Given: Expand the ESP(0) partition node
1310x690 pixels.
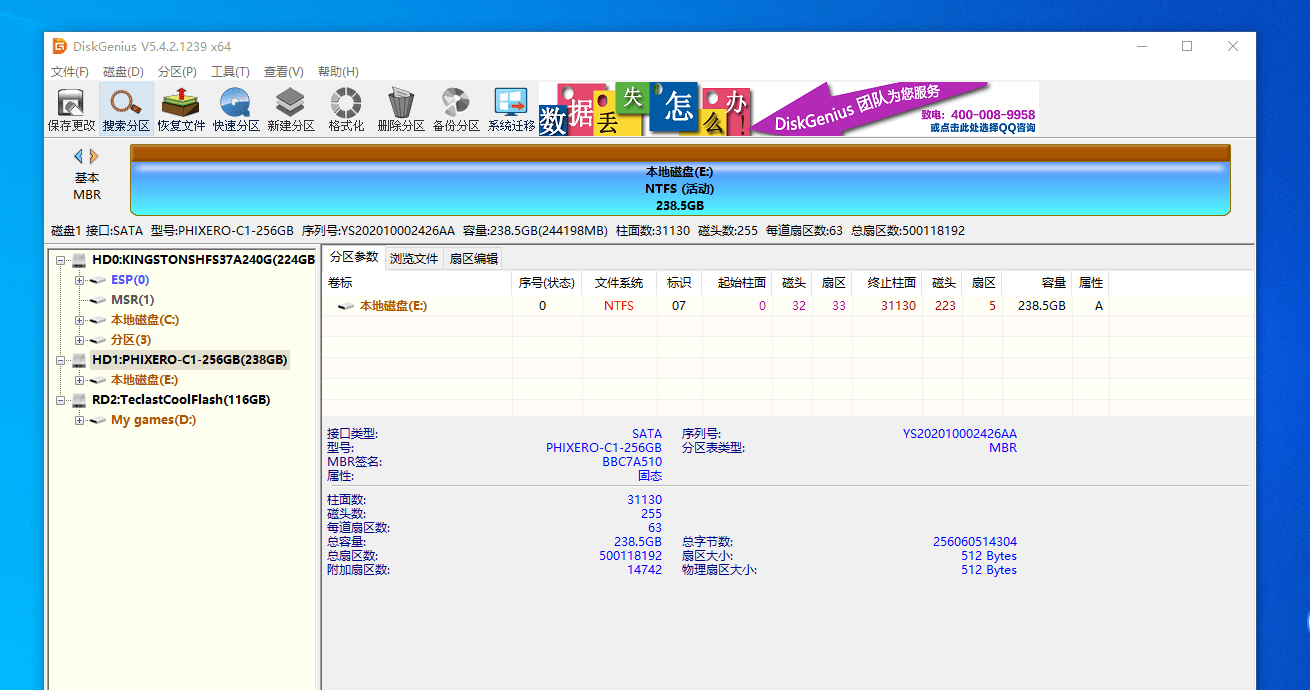Looking at the screenshot, I should pos(79,280).
